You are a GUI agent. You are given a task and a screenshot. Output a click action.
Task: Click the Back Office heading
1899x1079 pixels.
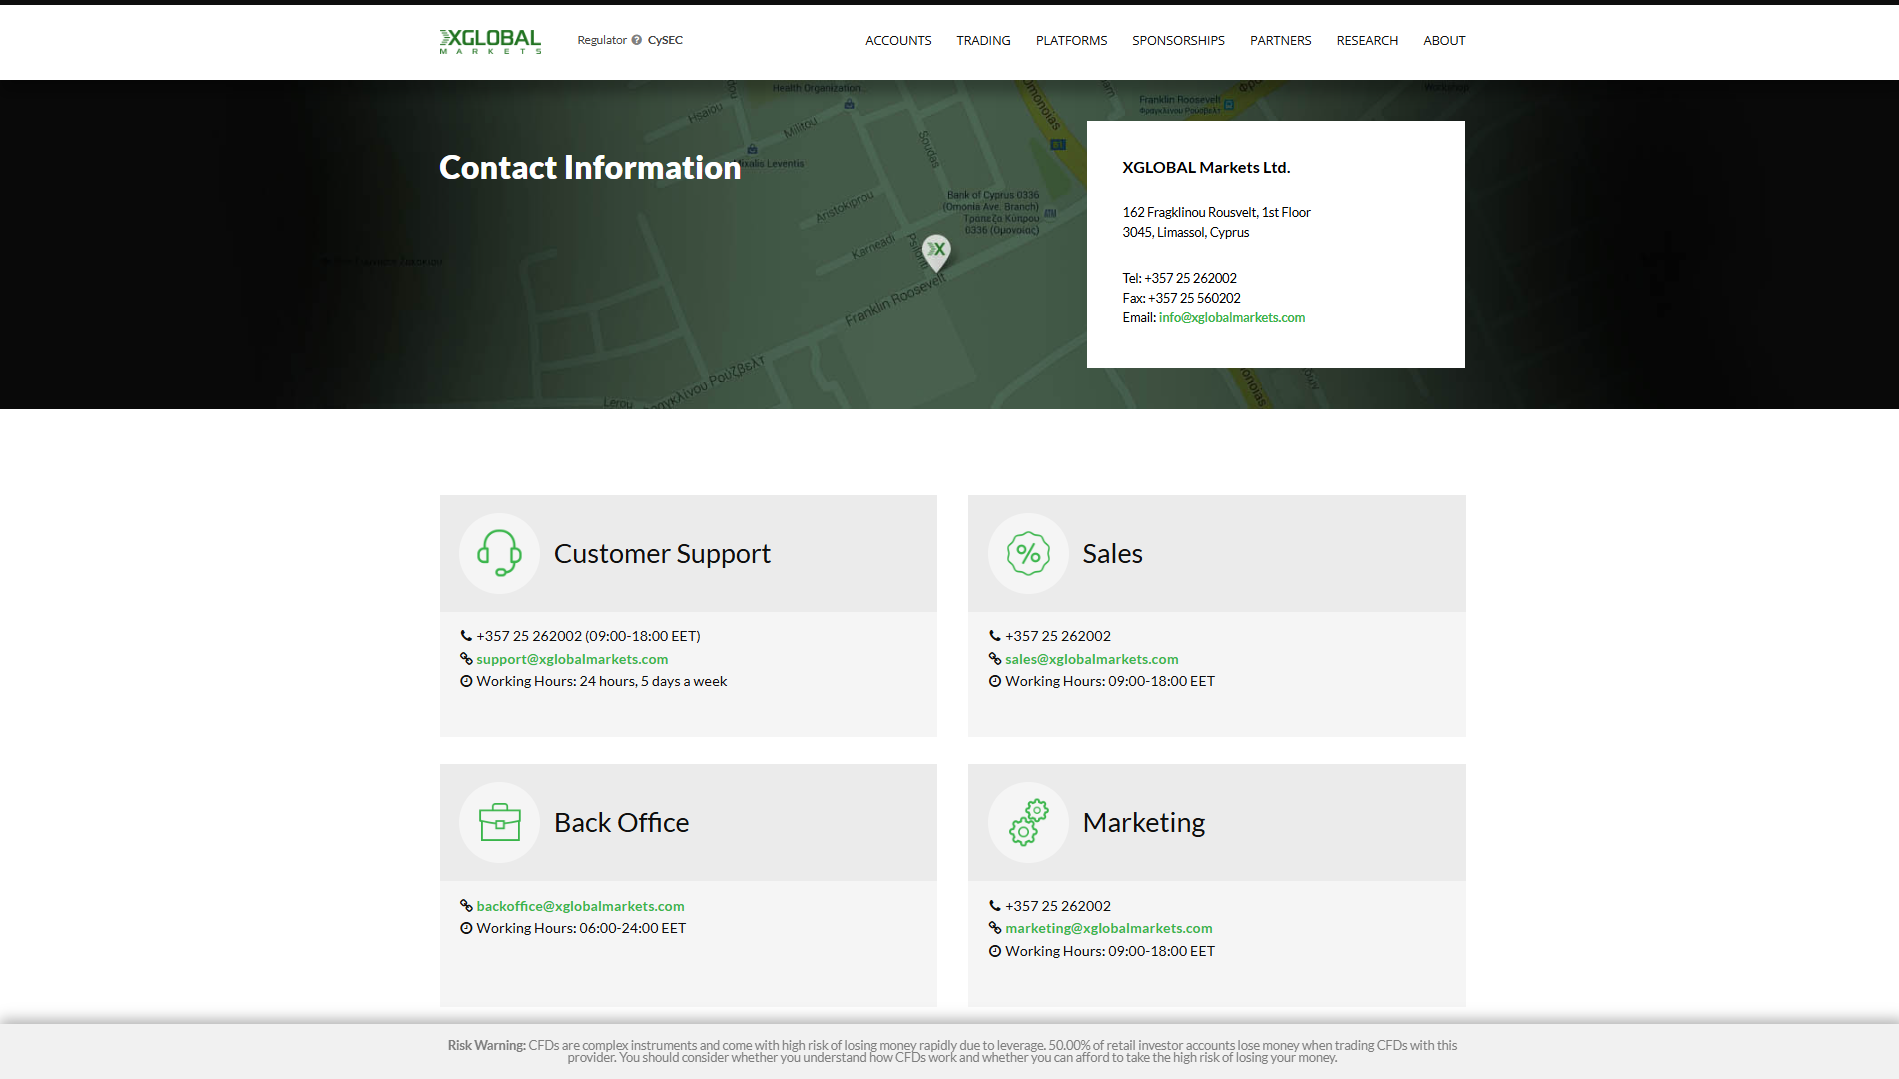(x=621, y=823)
